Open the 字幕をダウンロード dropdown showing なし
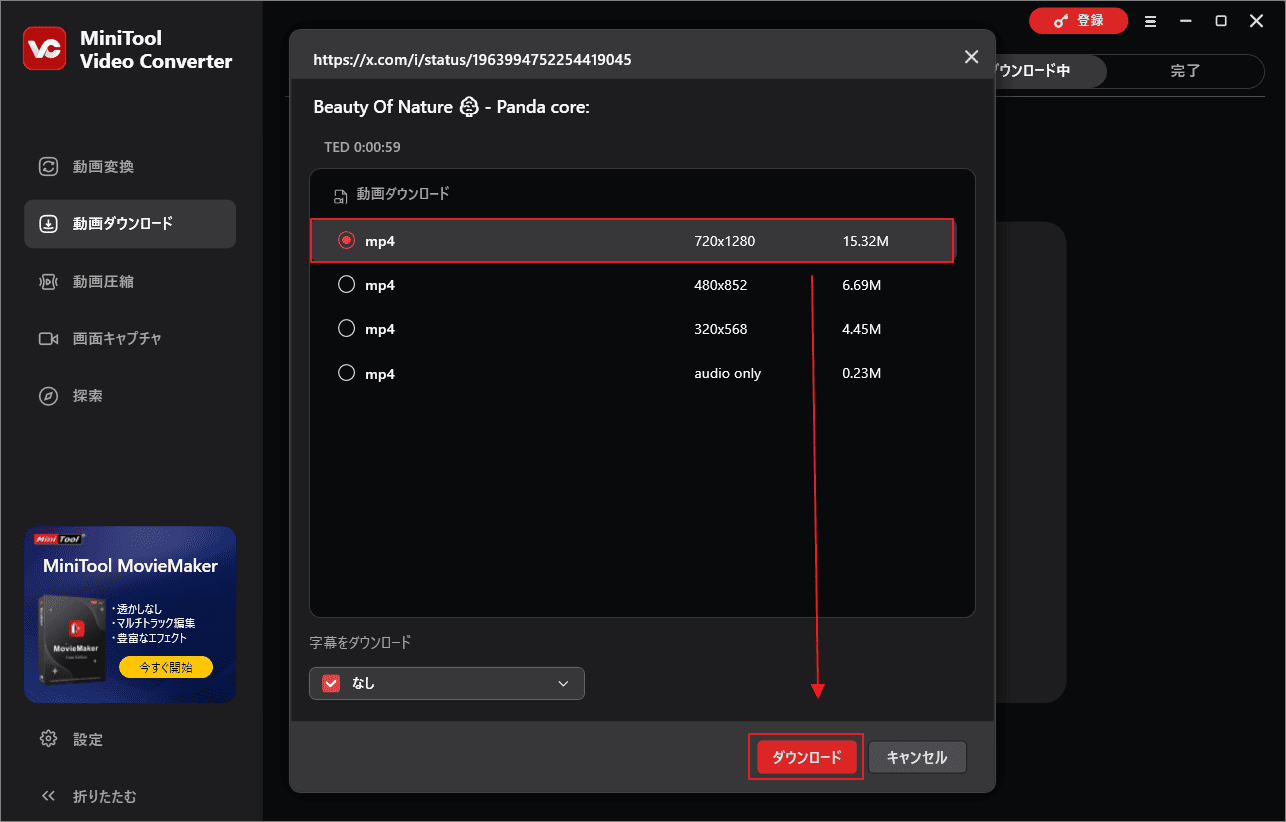 pos(447,683)
